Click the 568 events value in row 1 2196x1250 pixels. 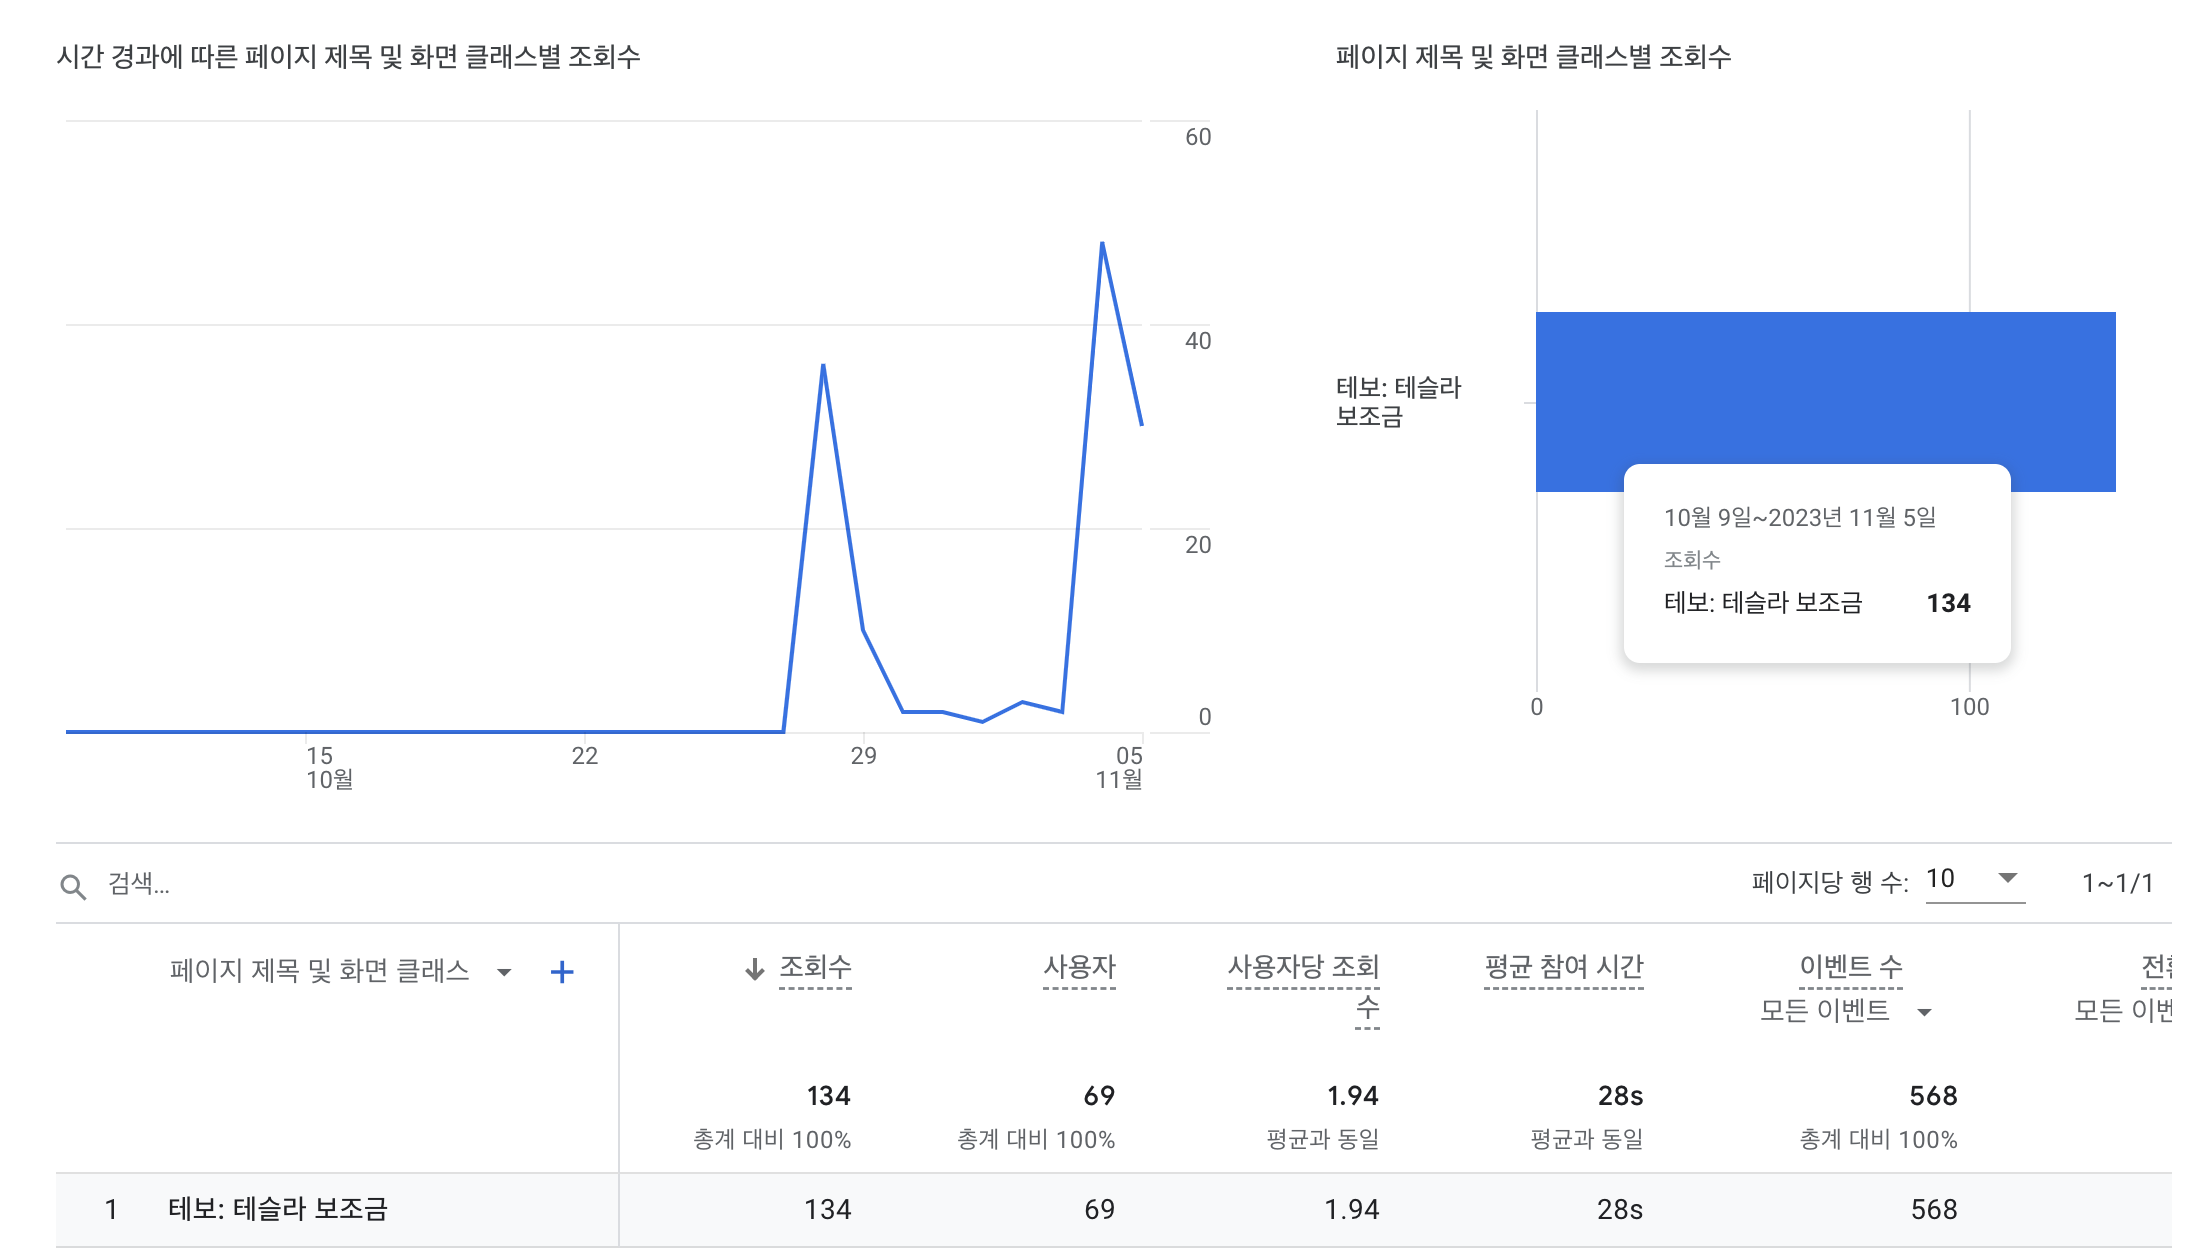pyautogui.click(x=1933, y=1210)
